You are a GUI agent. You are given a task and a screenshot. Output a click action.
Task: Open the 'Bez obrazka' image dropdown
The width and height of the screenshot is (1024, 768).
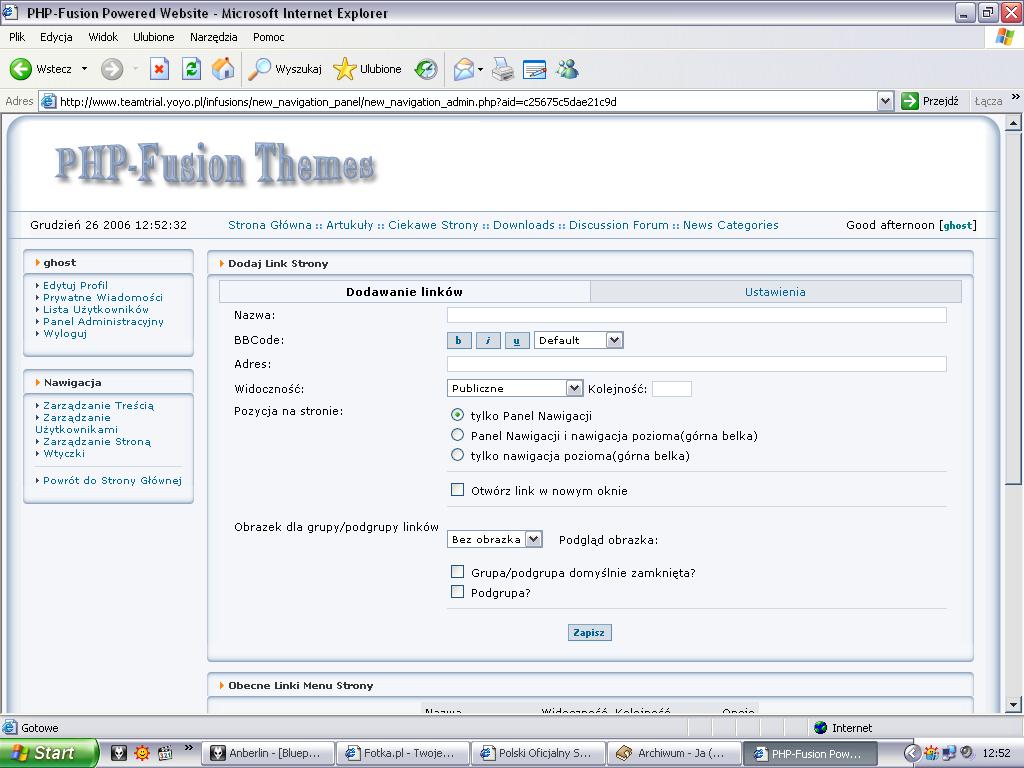point(494,539)
